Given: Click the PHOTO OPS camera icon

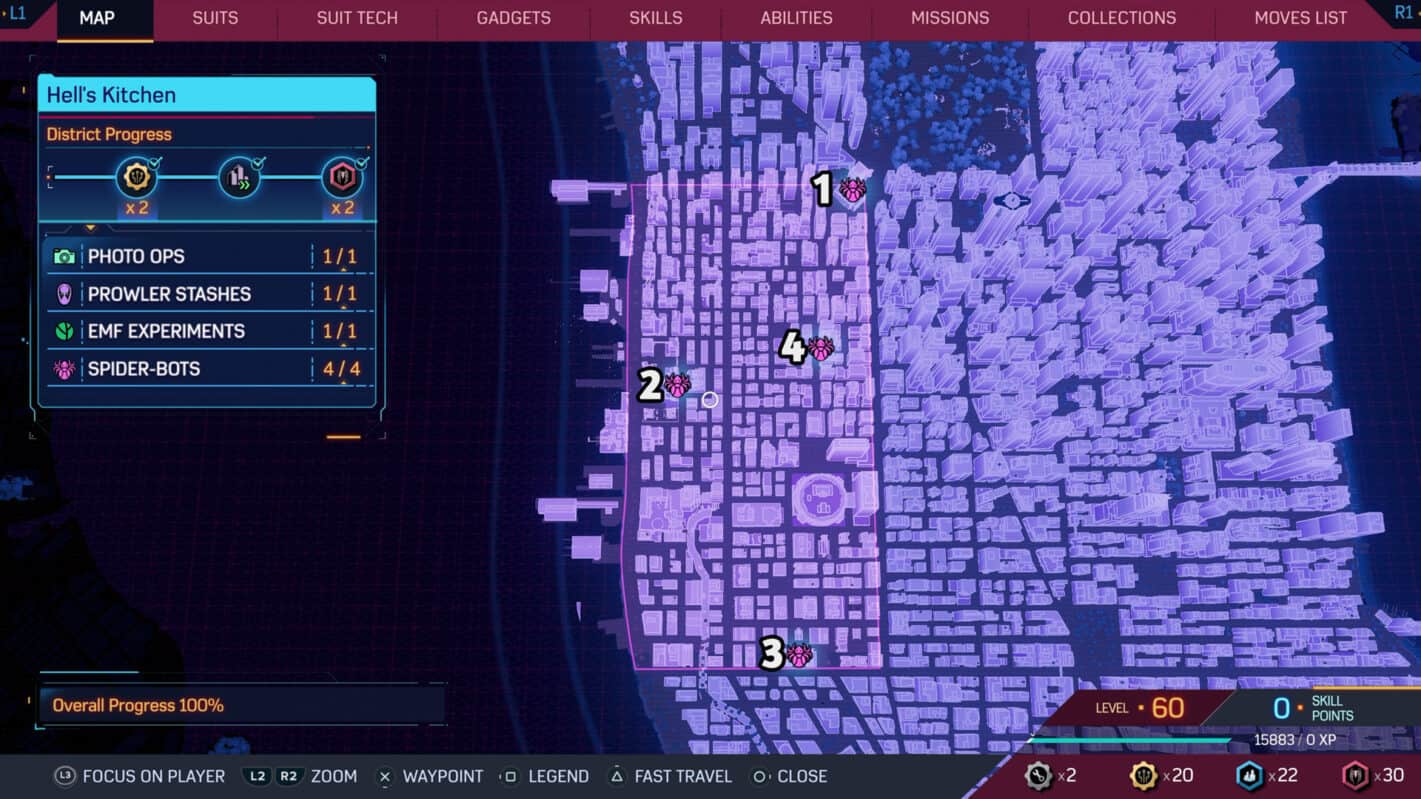Looking at the screenshot, I should [64, 257].
